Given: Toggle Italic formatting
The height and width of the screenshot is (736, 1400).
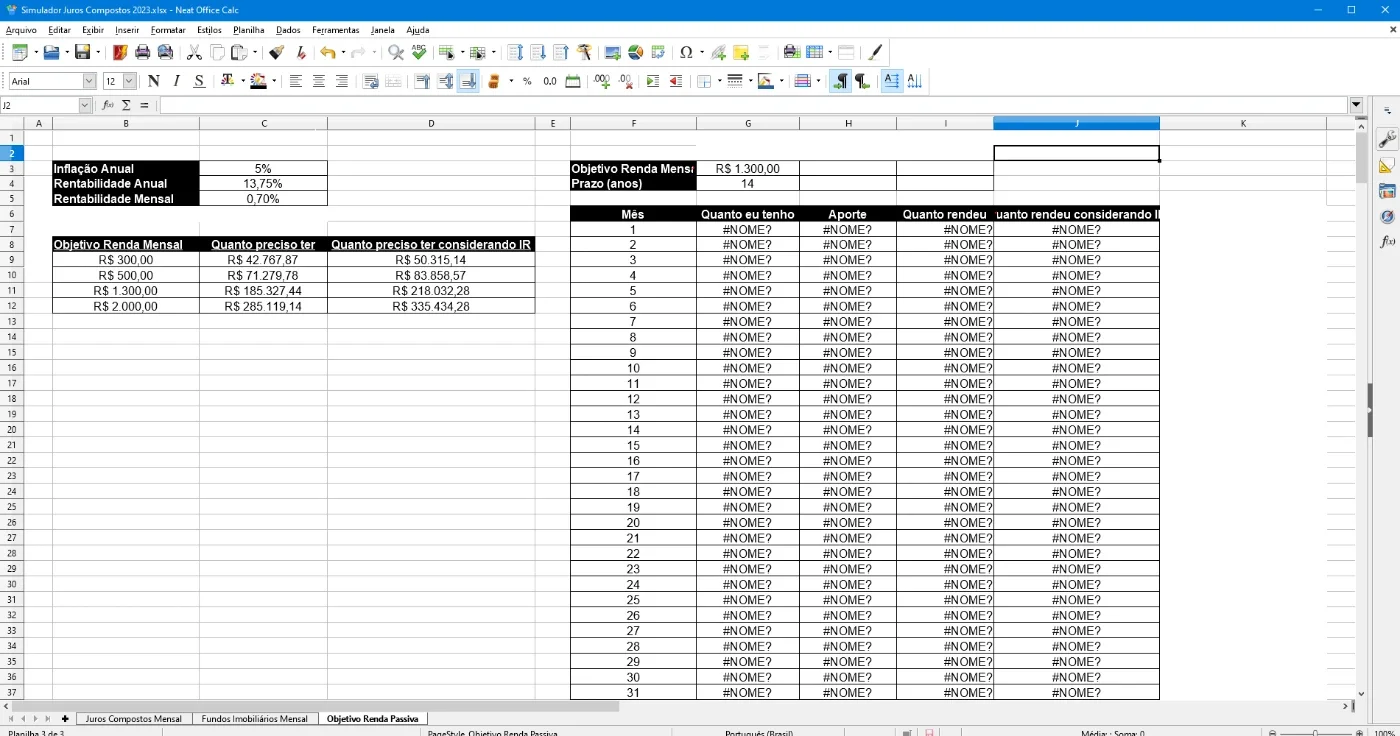Looking at the screenshot, I should tap(176, 81).
